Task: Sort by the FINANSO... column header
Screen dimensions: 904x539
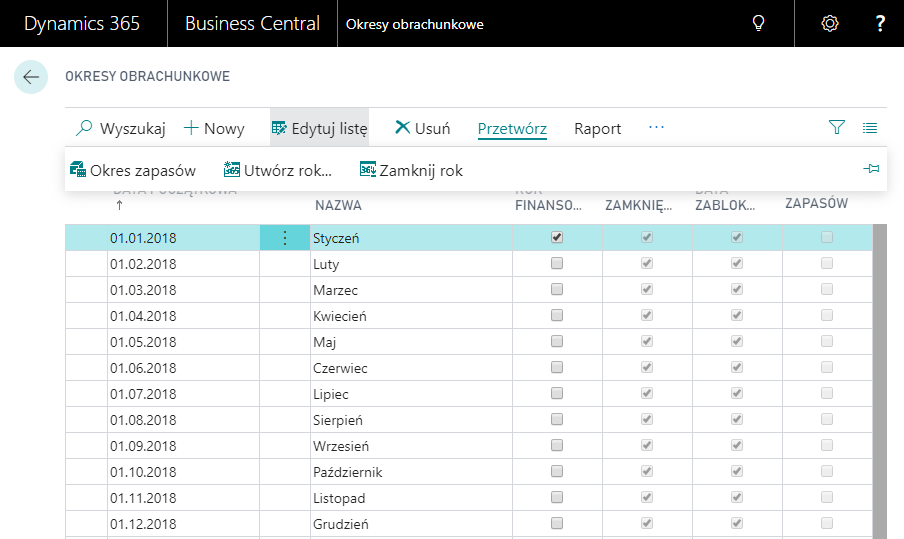Action: point(548,205)
